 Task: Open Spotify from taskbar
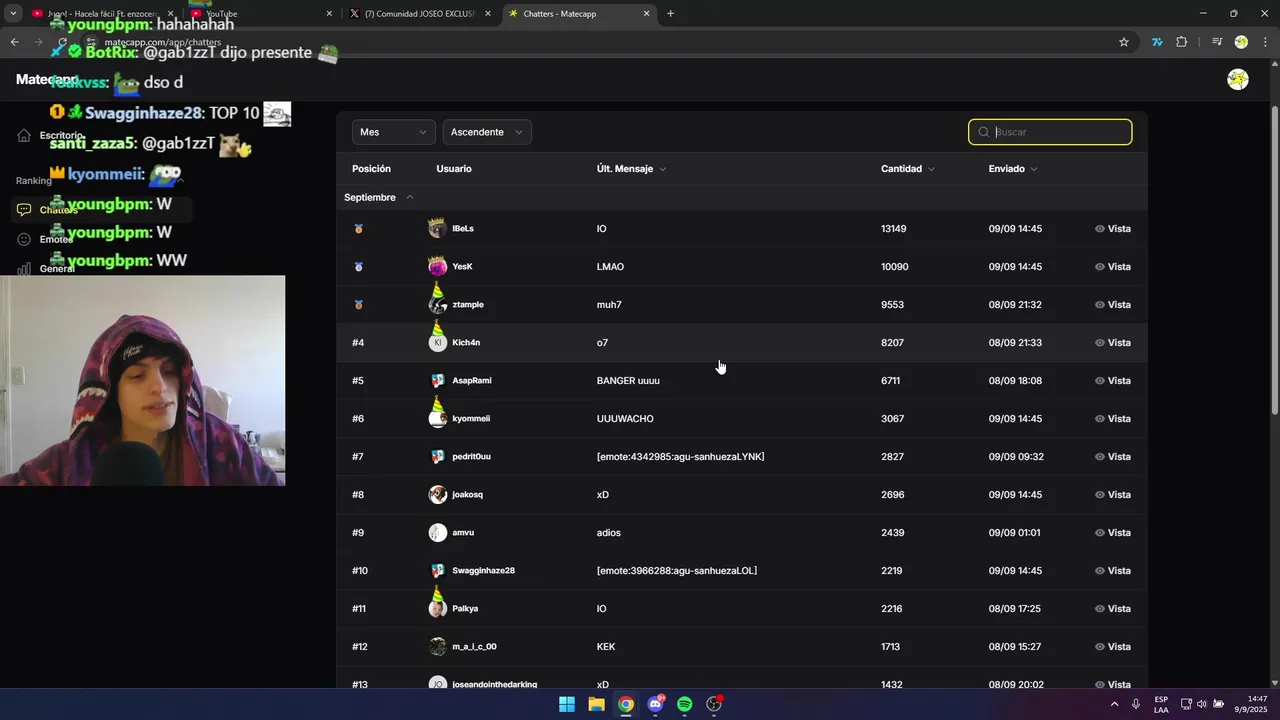684,704
